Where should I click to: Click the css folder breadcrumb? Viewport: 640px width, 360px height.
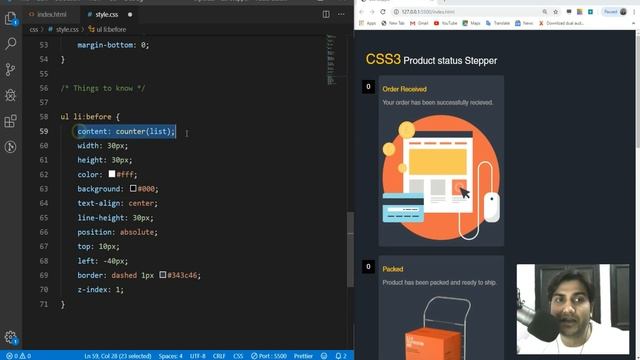[x=33, y=29]
